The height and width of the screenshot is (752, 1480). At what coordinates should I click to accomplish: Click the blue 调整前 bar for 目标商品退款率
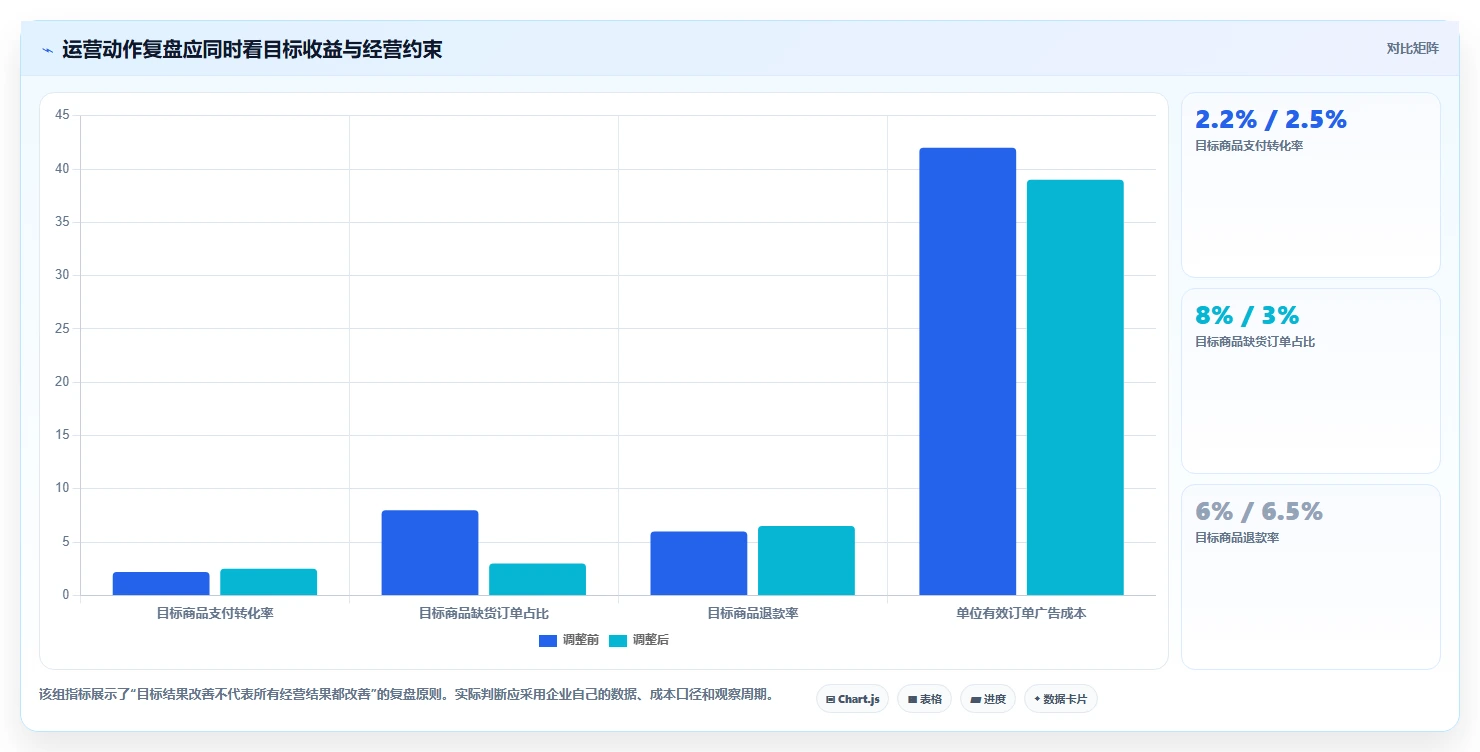698,563
